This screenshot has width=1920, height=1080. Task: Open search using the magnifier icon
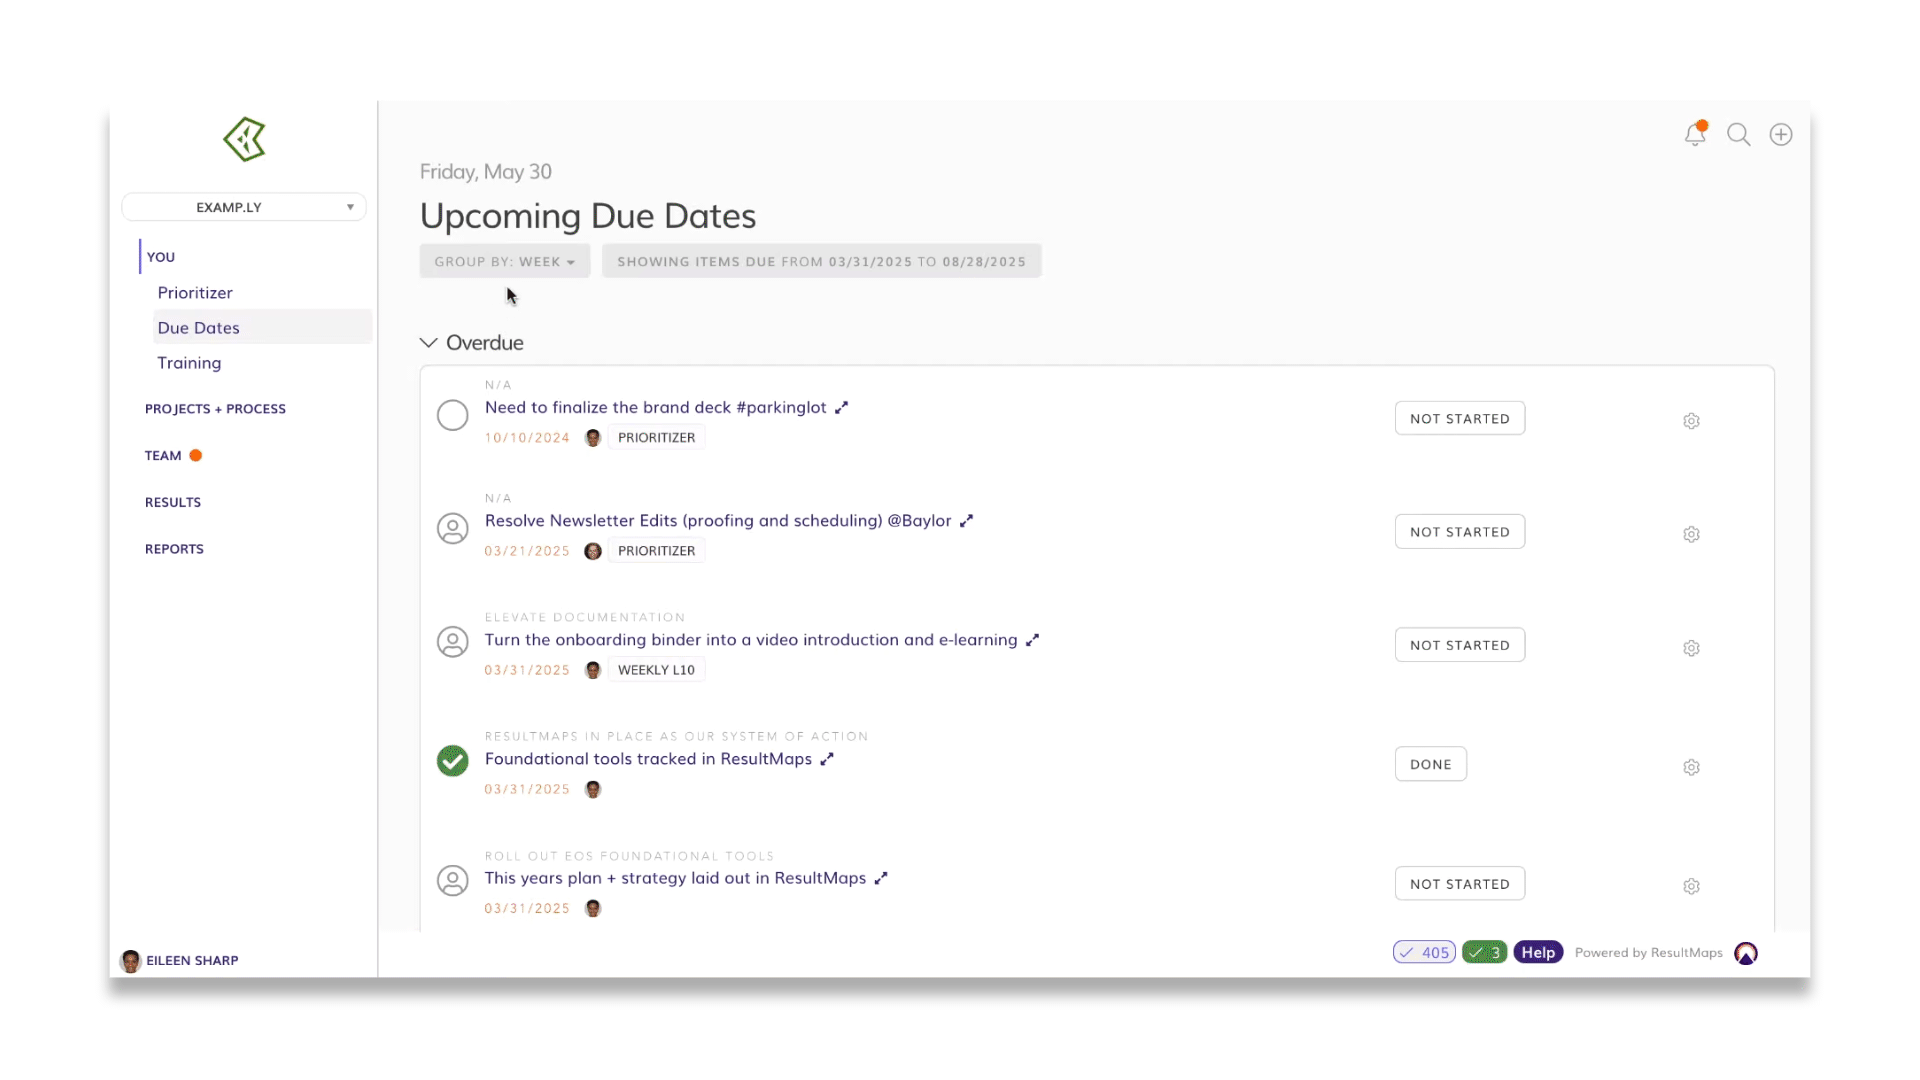(1739, 133)
